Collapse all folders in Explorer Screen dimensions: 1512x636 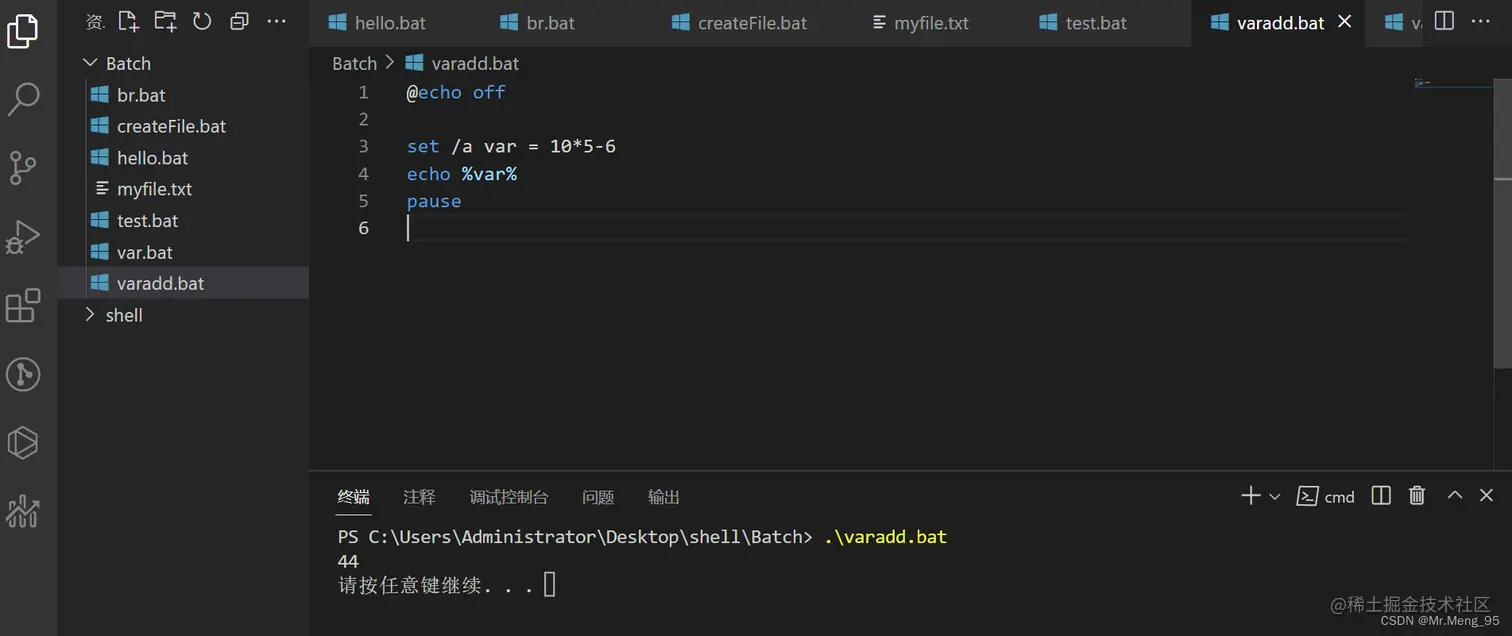pyautogui.click(x=239, y=21)
